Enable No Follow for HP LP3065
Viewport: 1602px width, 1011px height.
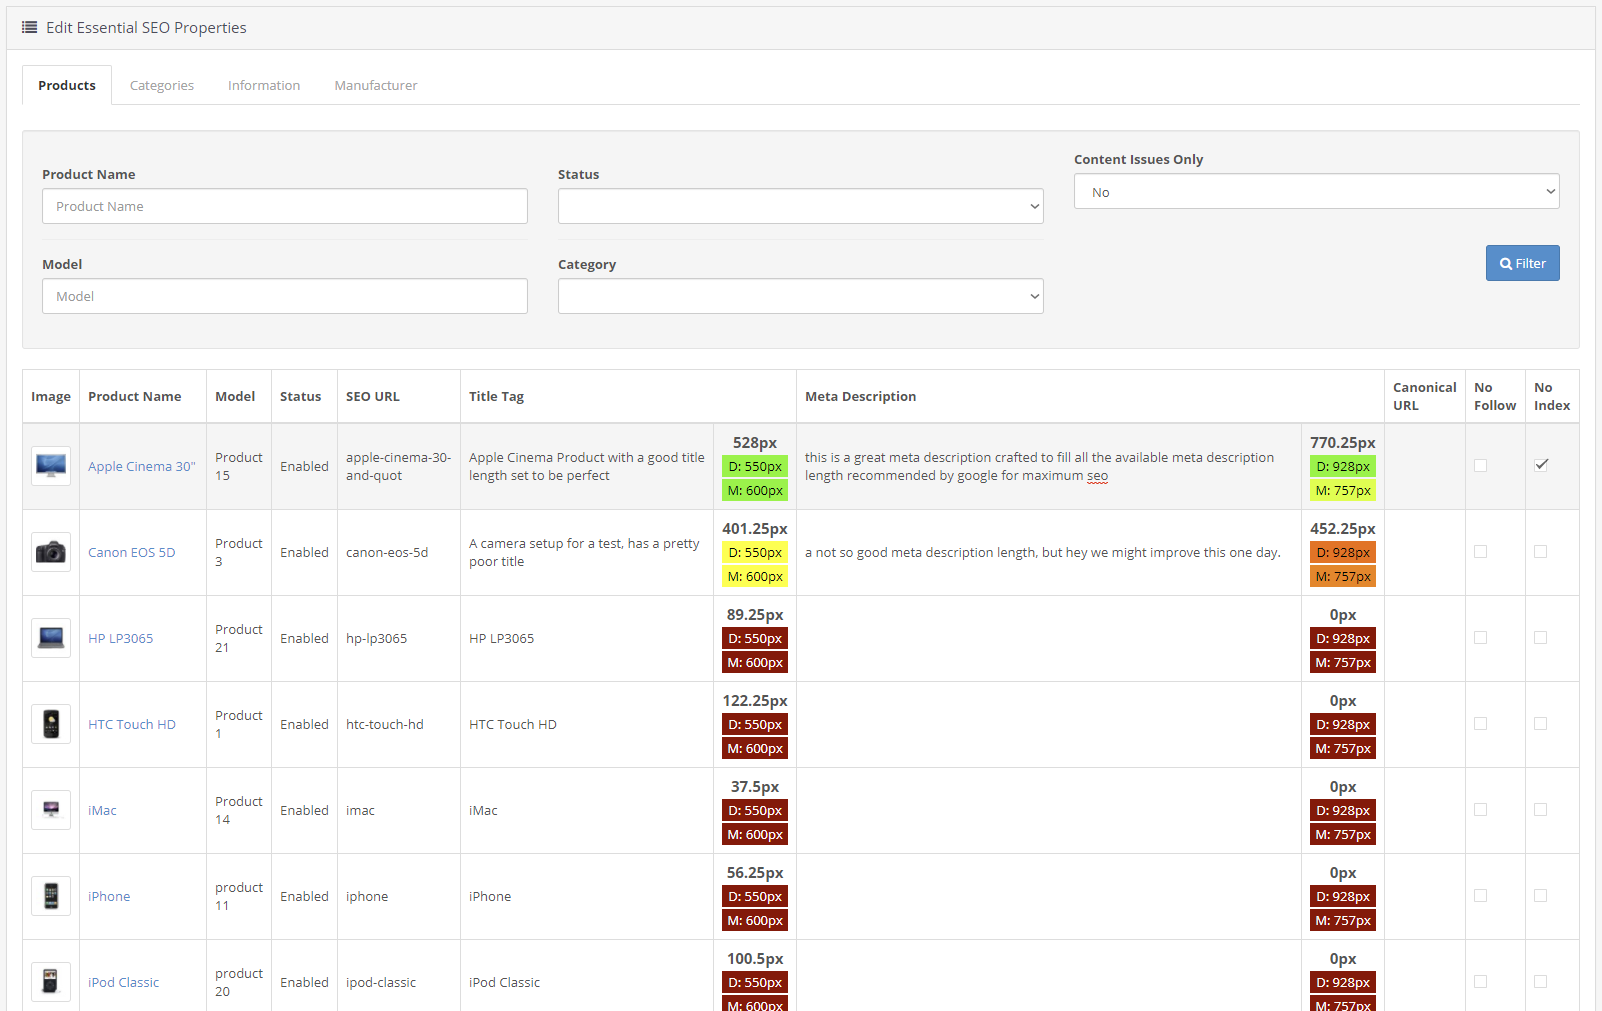(x=1480, y=637)
